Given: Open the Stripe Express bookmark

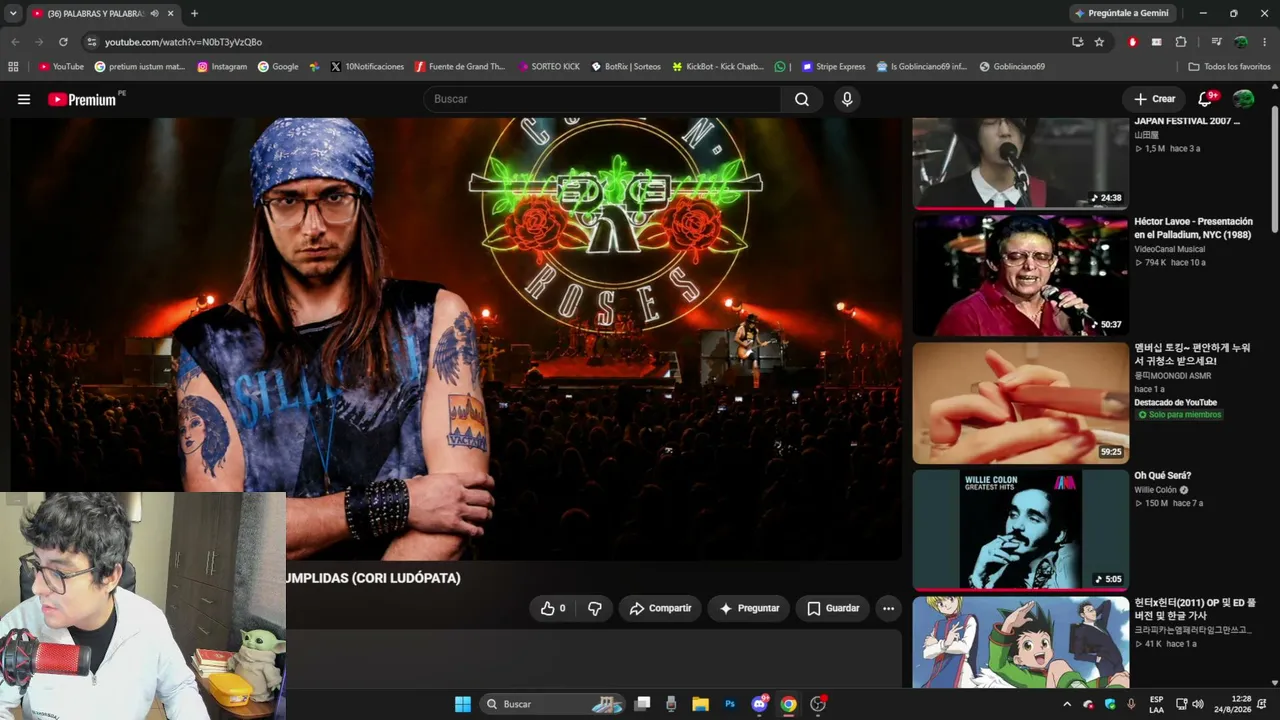Looking at the screenshot, I should 833,67.
